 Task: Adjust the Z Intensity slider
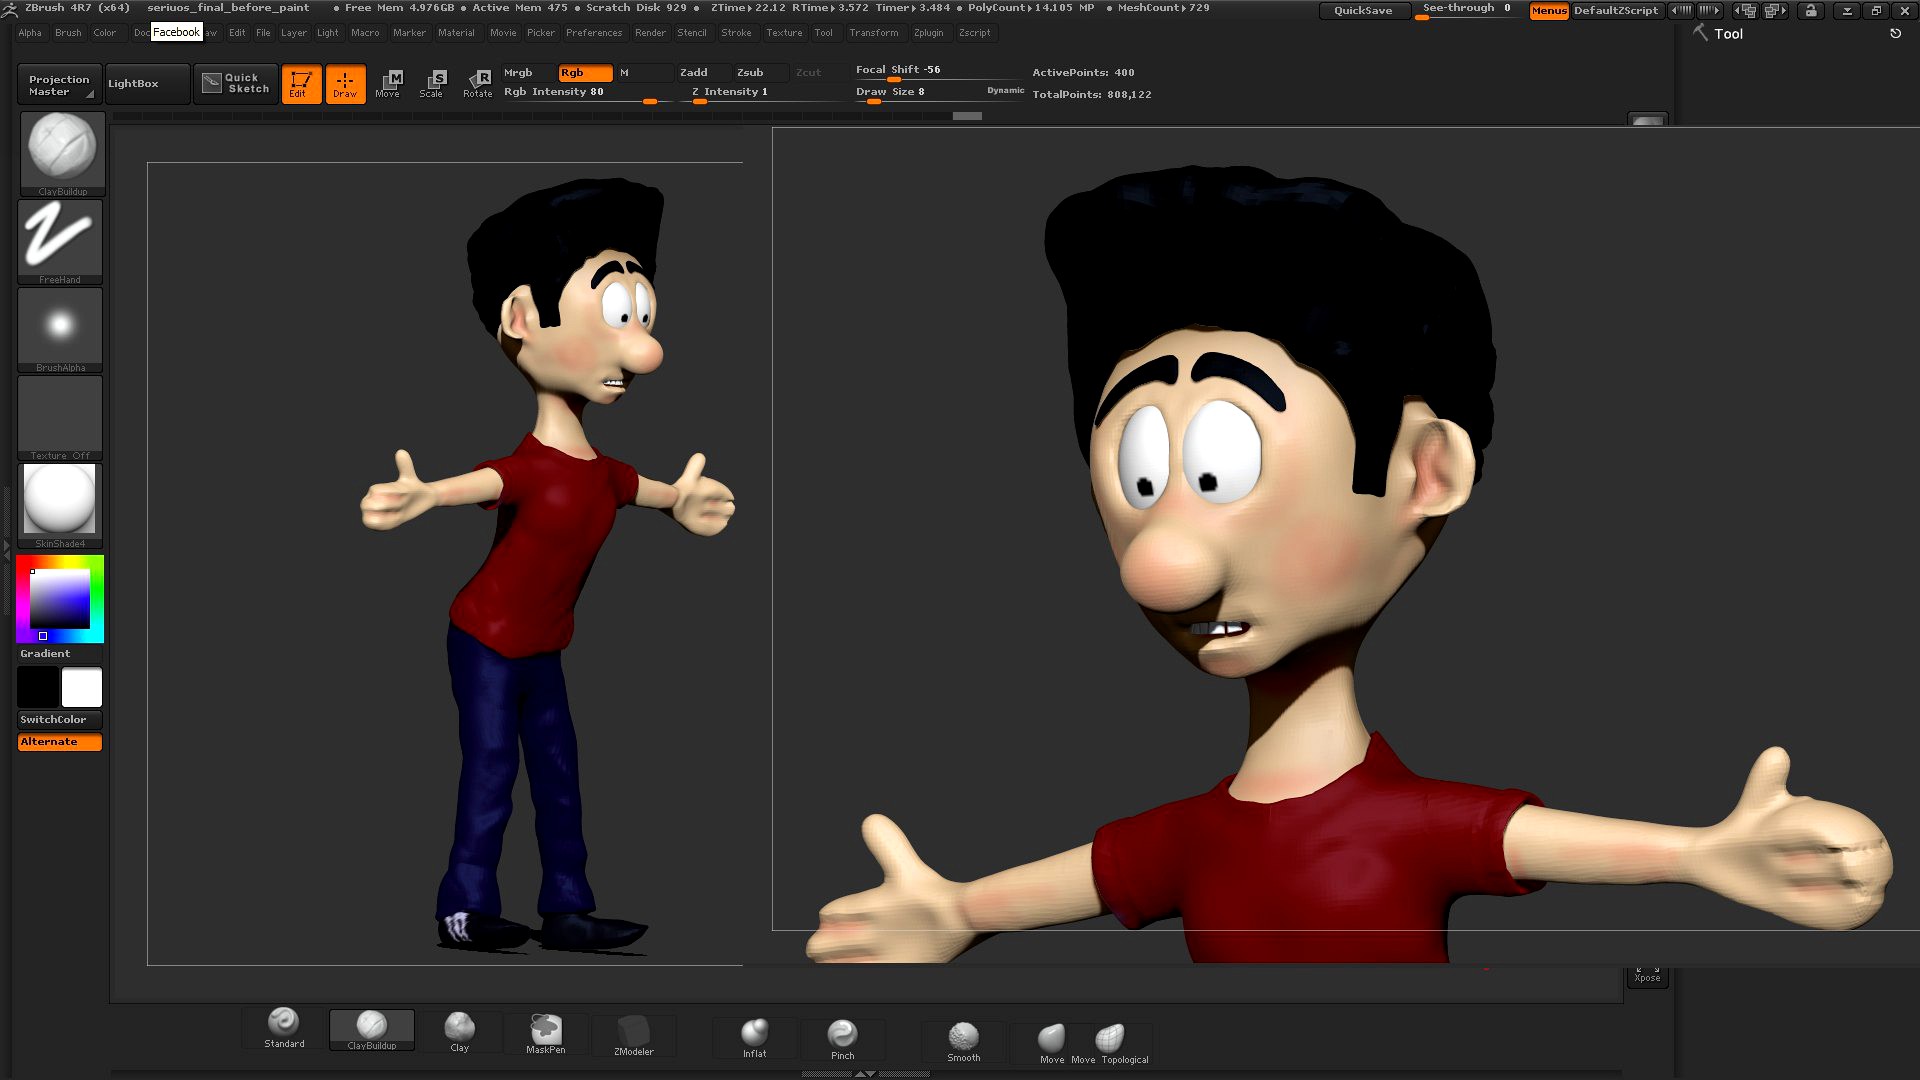point(765,93)
